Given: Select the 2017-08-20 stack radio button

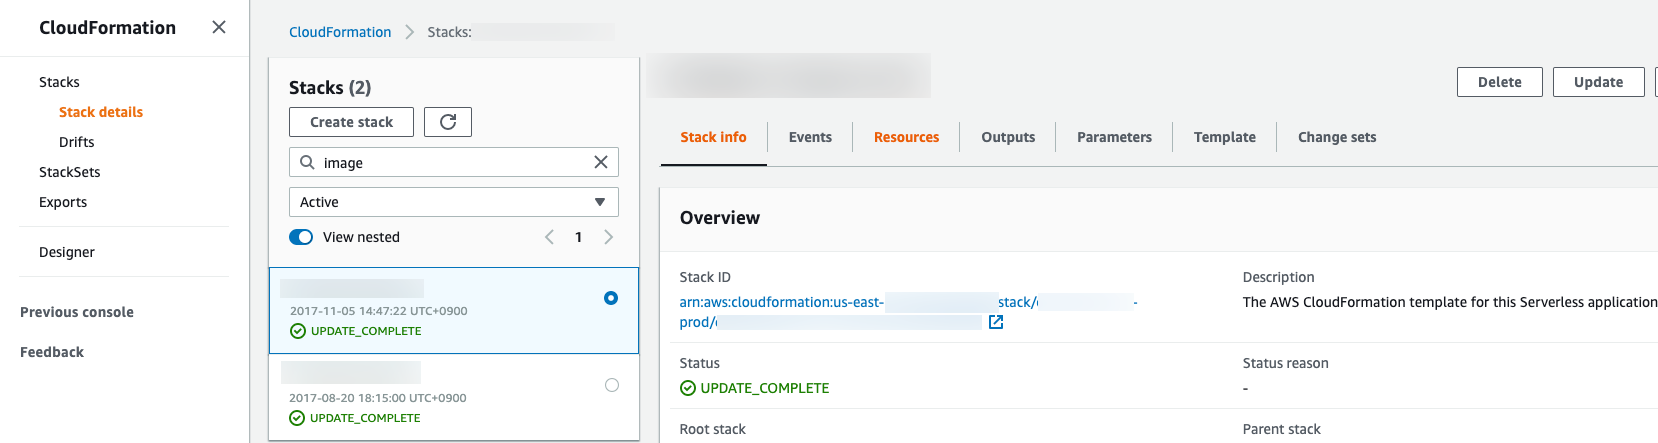Looking at the screenshot, I should pyautogui.click(x=612, y=385).
